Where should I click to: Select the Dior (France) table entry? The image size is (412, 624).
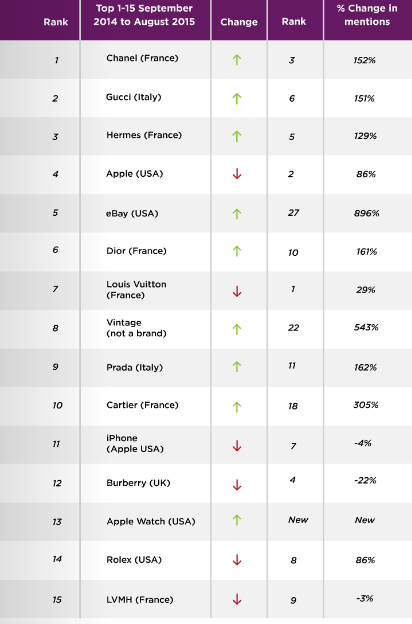tap(136, 251)
